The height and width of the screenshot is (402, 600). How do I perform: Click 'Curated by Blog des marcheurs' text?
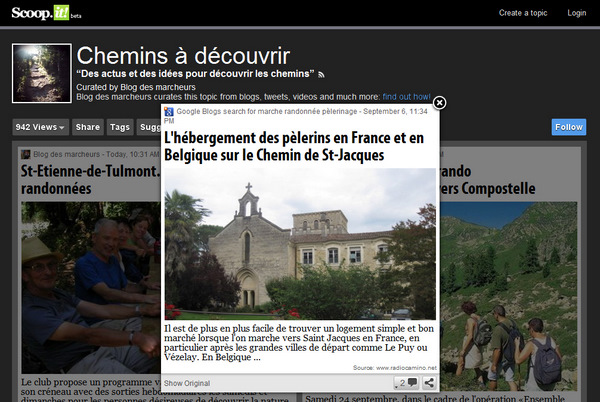coord(136,87)
